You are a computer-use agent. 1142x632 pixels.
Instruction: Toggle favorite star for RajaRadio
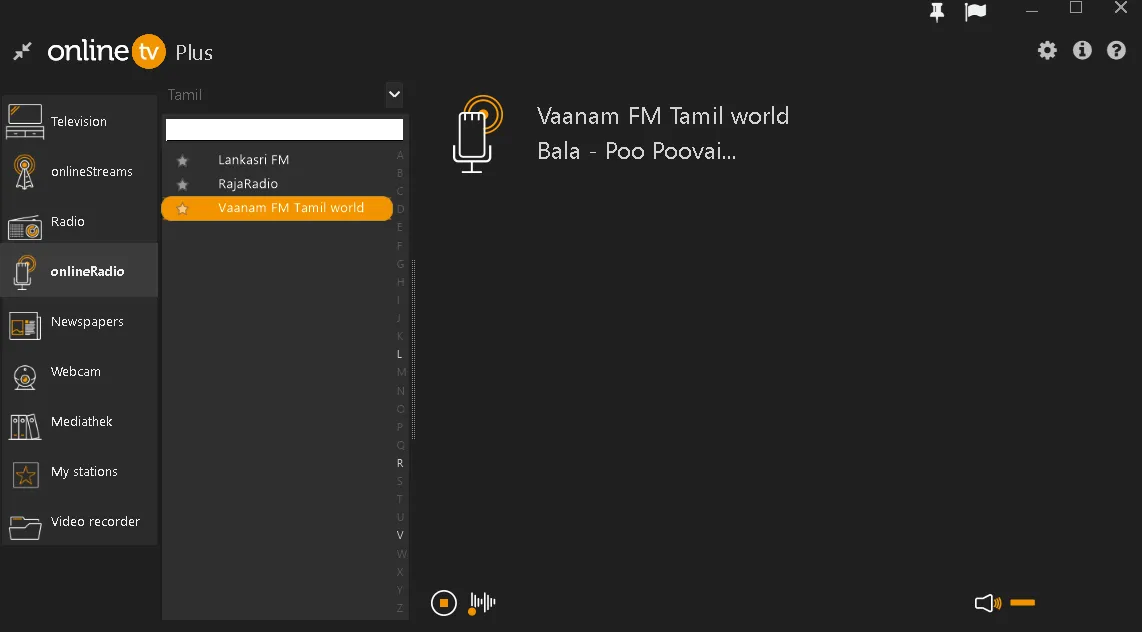tap(182, 184)
